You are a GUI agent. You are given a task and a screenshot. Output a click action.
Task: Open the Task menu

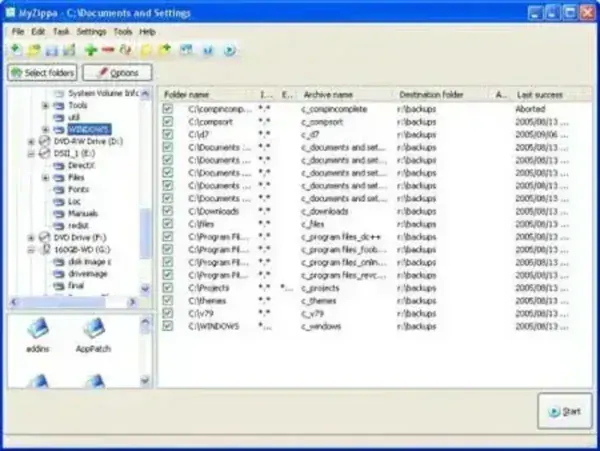61,32
